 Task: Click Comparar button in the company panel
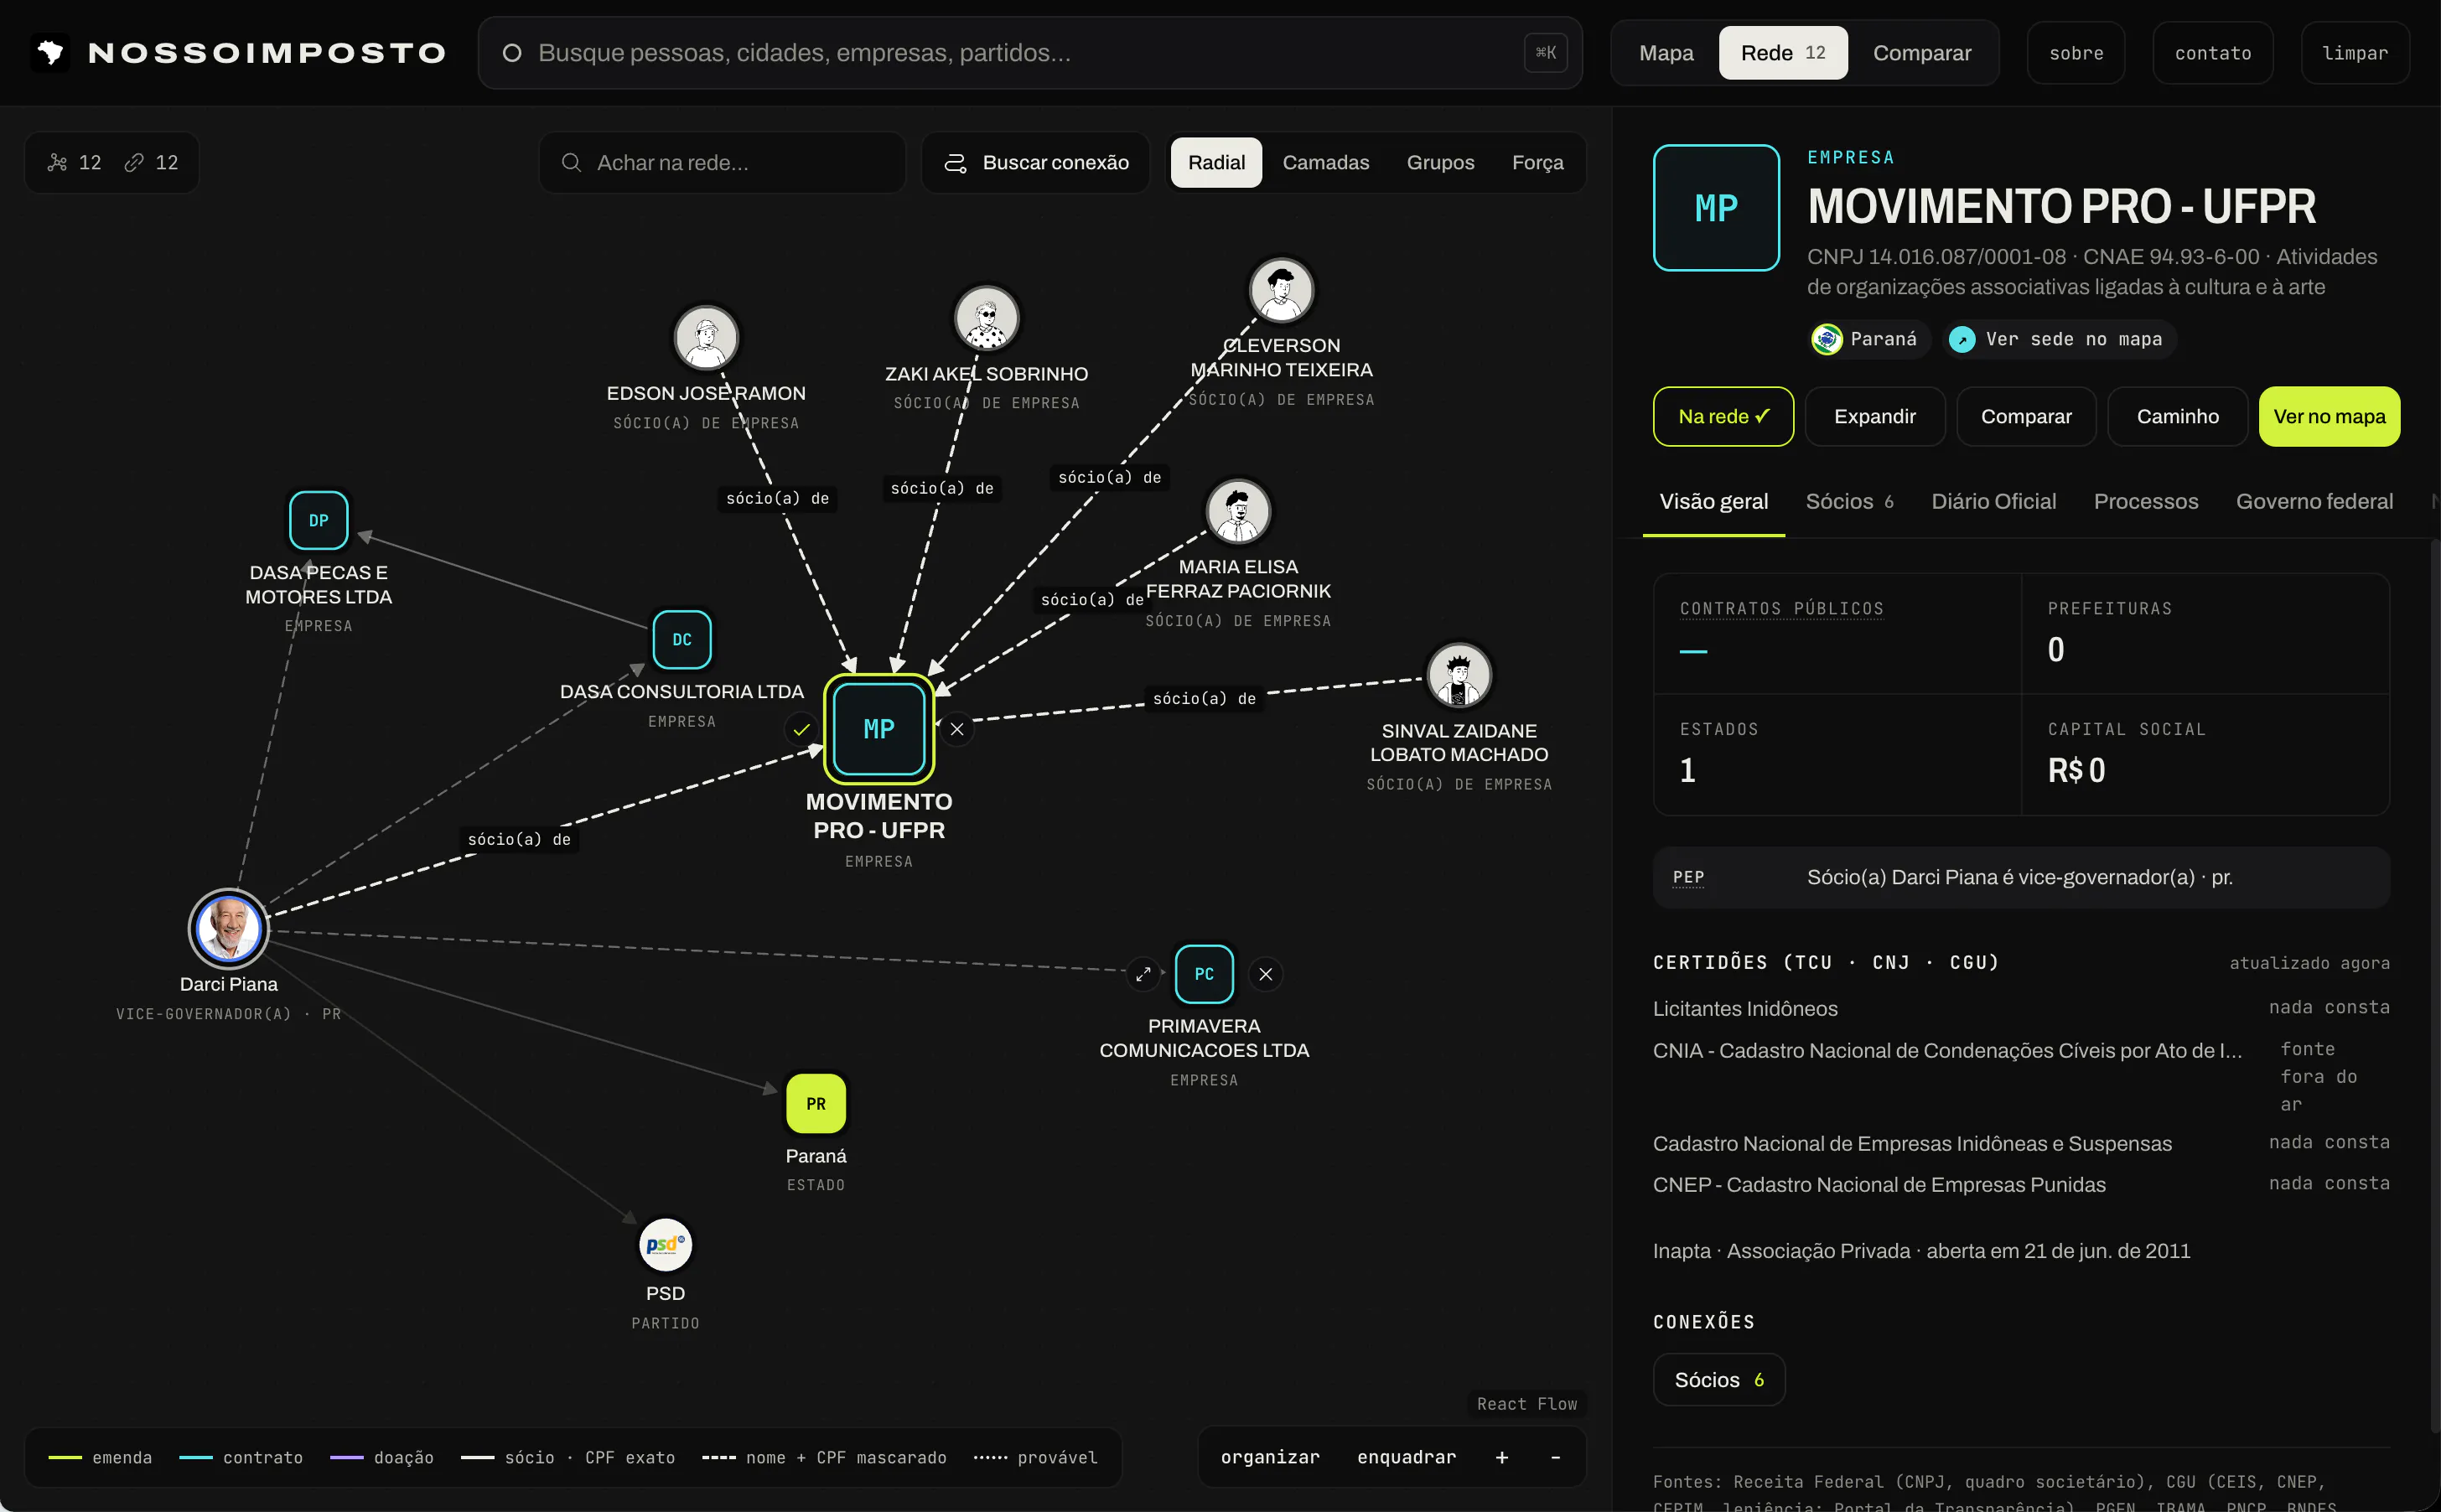point(2026,416)
